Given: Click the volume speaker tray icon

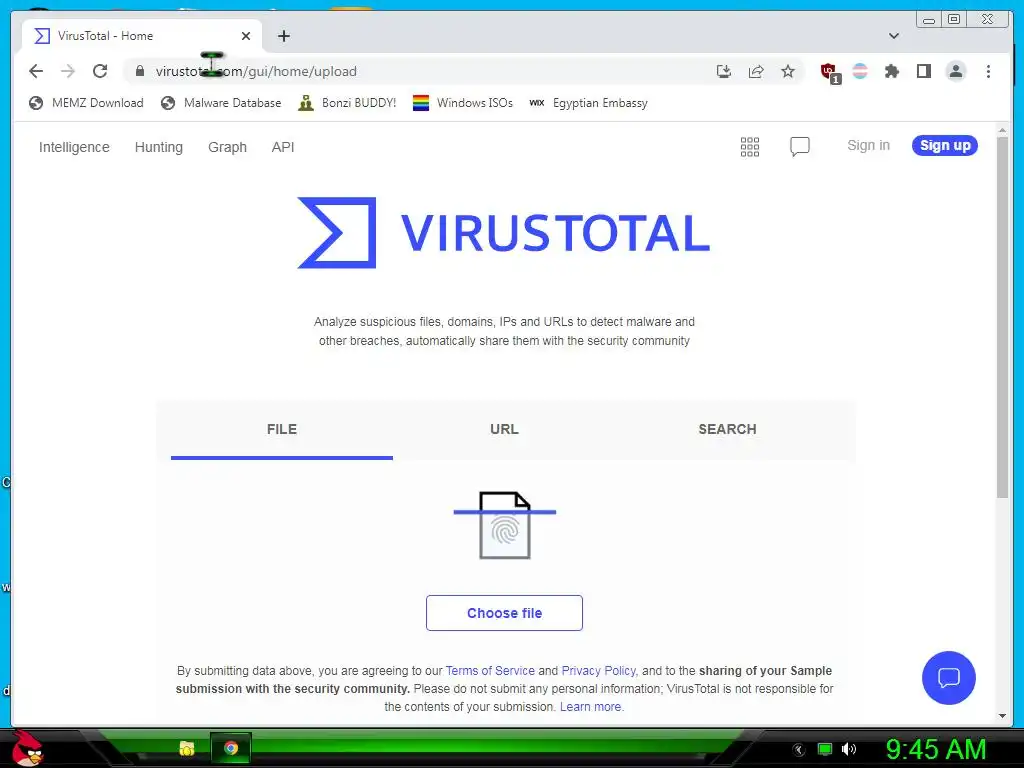Looking at the screenshot, I should coord(849,749).
